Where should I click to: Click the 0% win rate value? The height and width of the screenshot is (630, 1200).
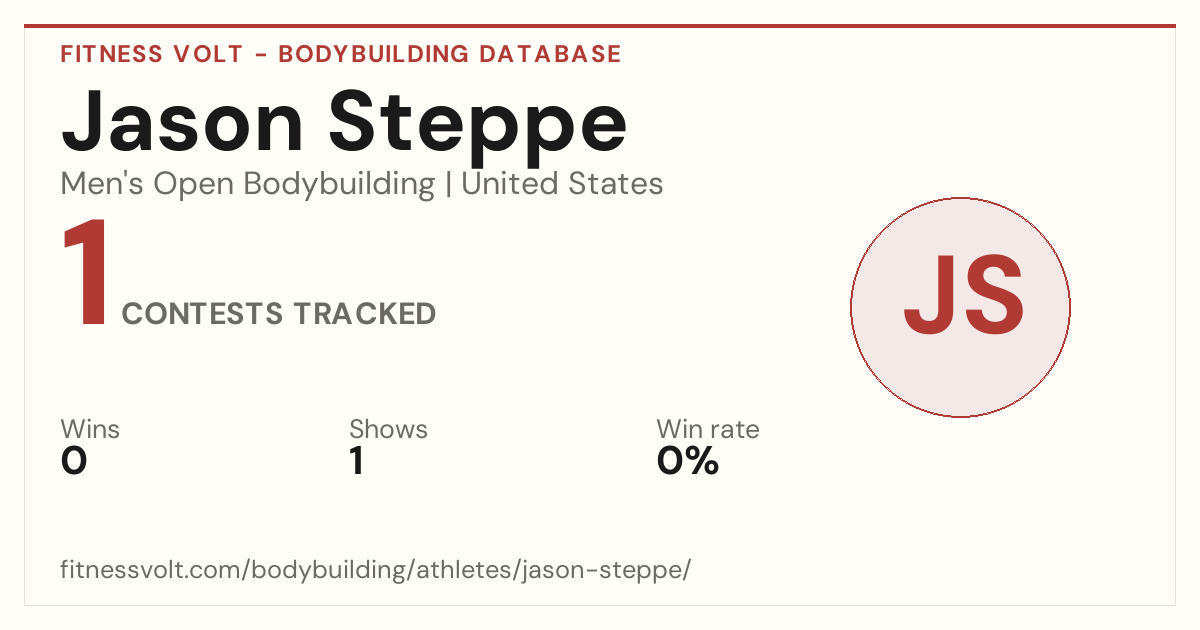point(688,461)
